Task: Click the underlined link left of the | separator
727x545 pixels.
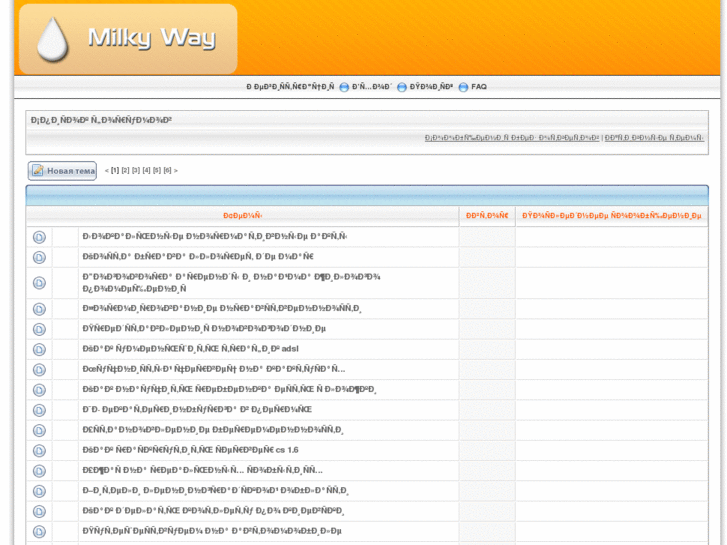Action: pos(512,138)
